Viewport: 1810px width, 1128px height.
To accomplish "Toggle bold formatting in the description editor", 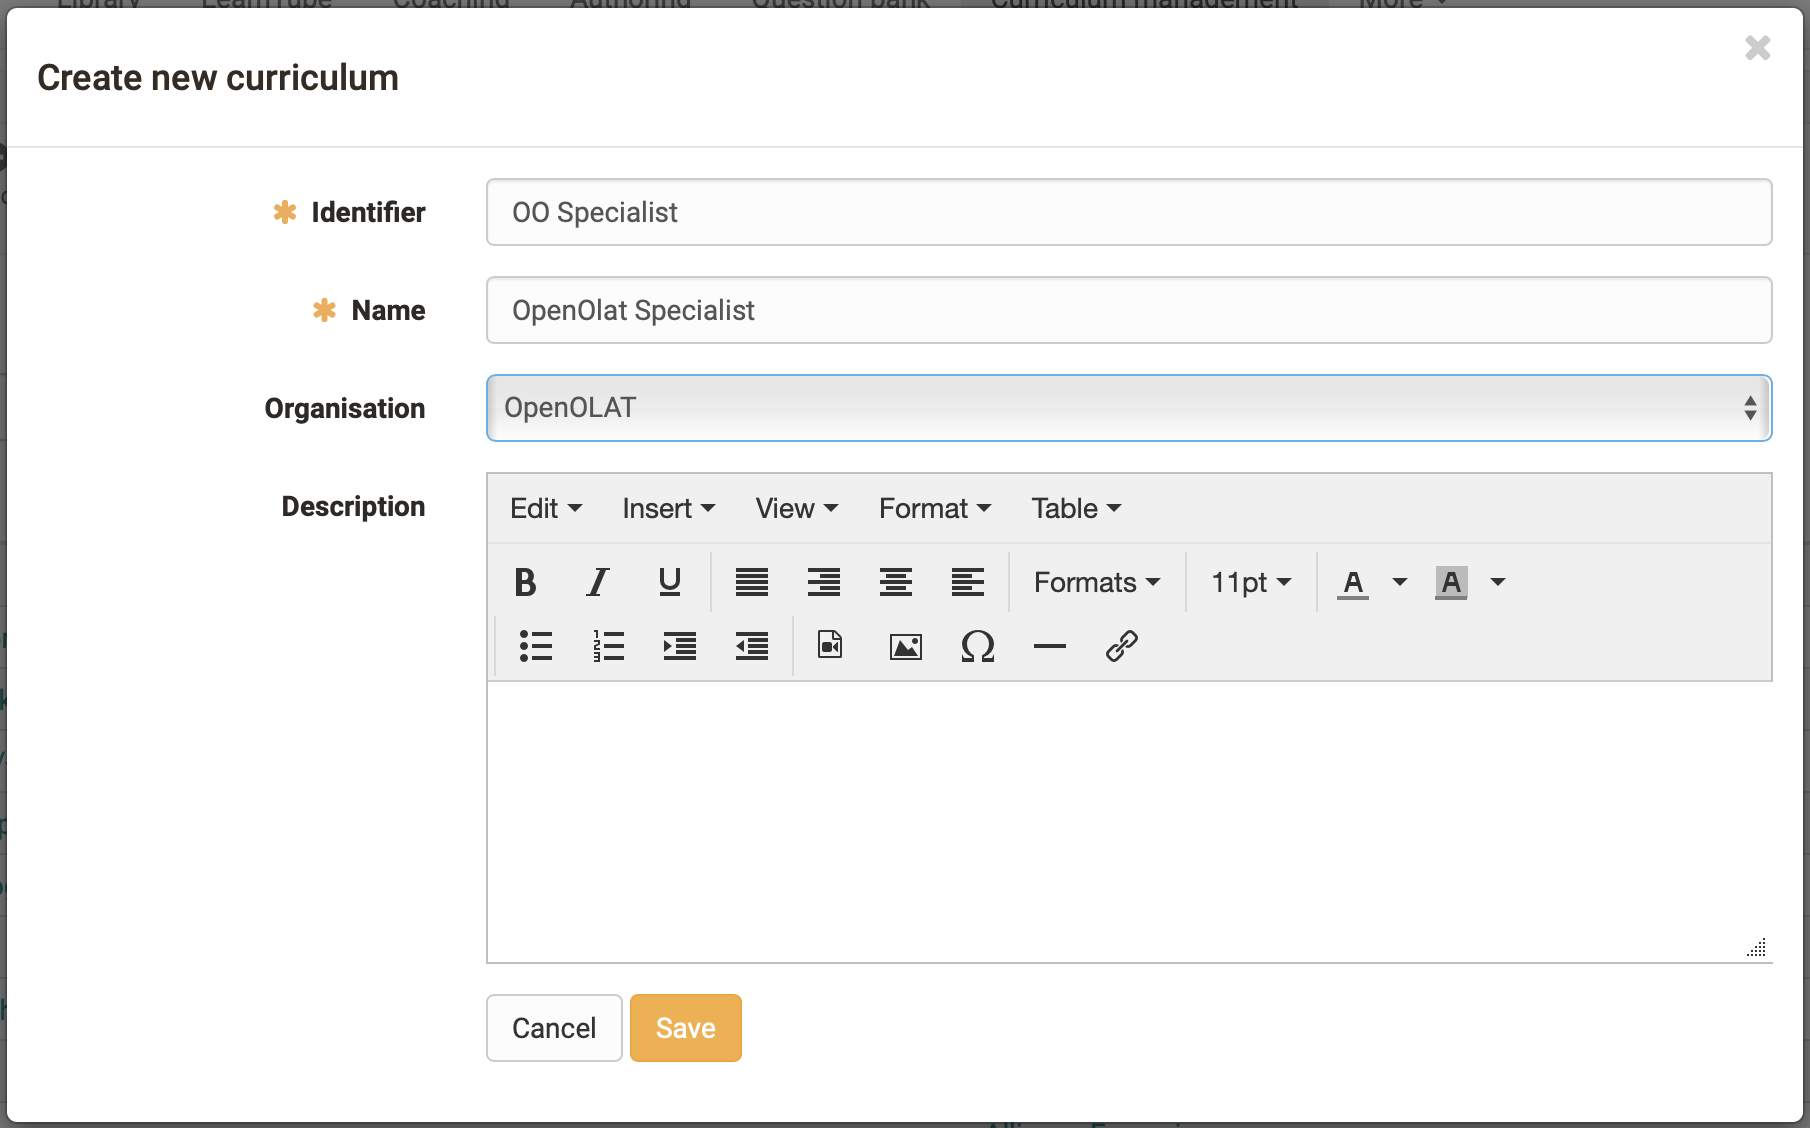I will [525, 582].
